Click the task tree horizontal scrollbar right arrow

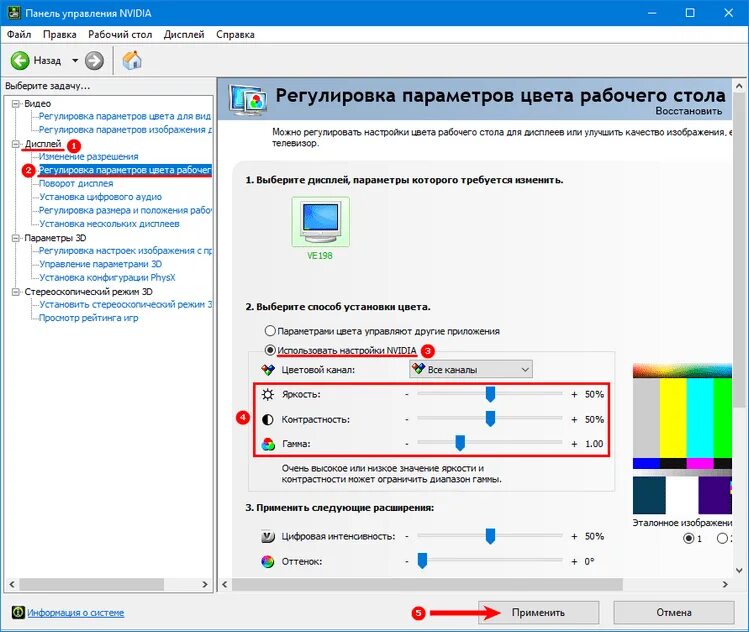coord(204,584)
